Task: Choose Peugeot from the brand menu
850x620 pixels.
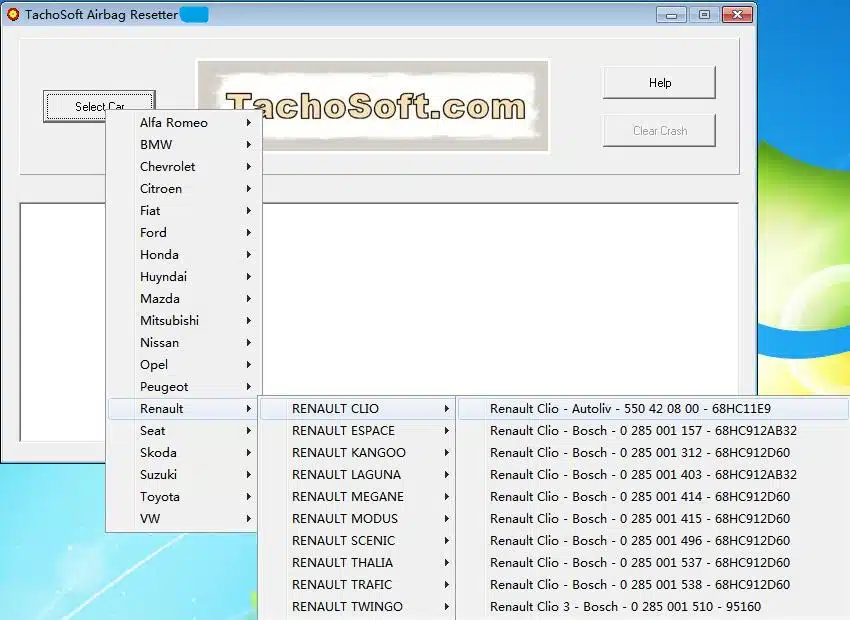Action: (164, 387)
